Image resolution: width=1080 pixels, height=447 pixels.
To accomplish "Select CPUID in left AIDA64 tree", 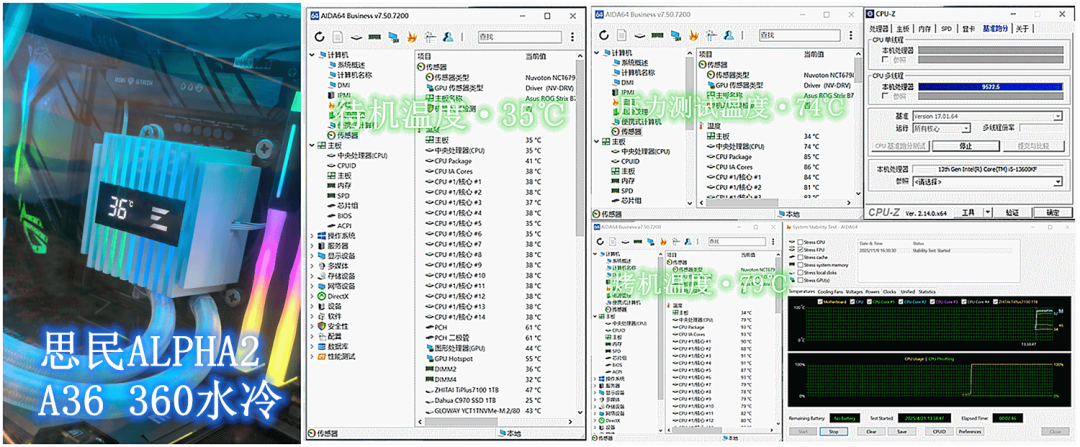I will click(341, 166).
